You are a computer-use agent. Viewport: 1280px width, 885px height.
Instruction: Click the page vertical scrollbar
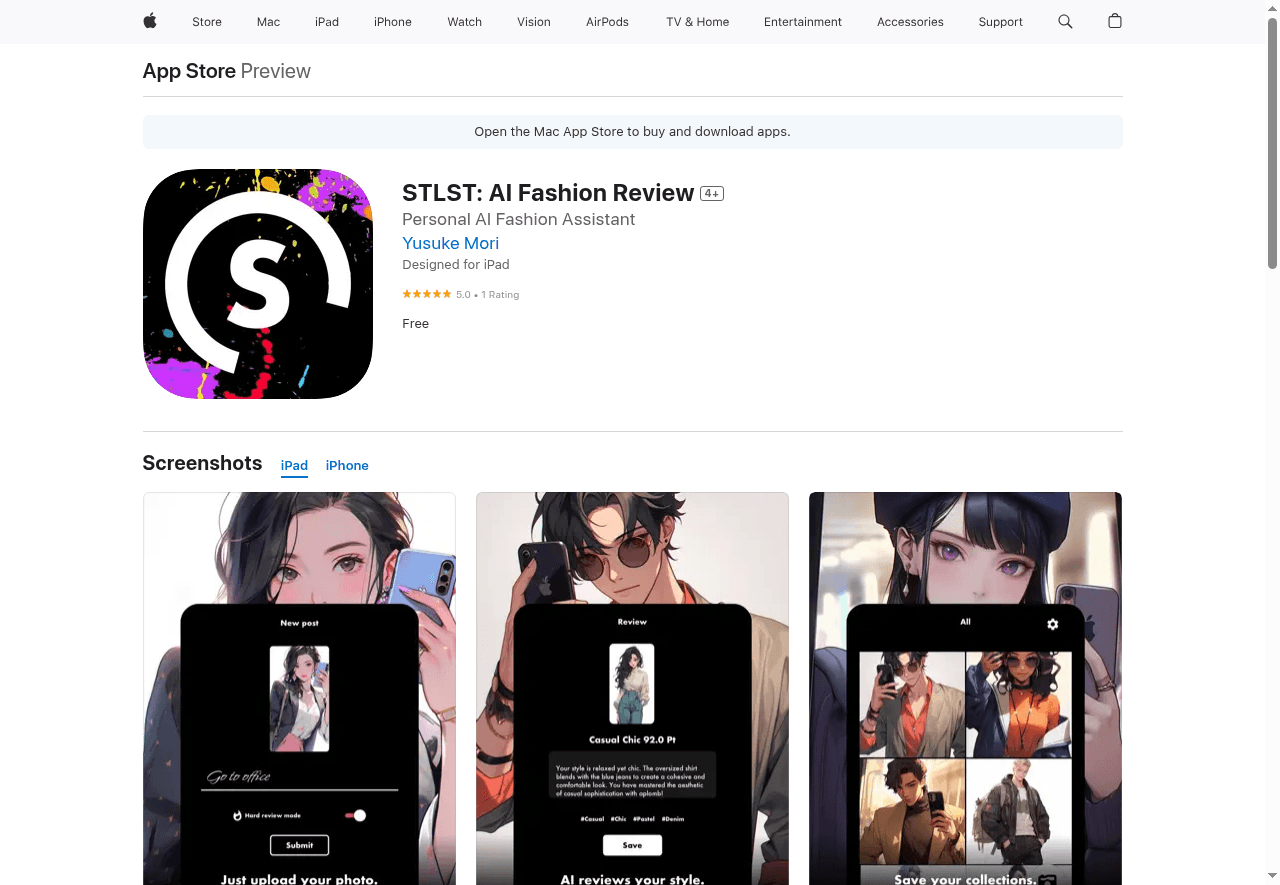click(x=1272, y=150)
